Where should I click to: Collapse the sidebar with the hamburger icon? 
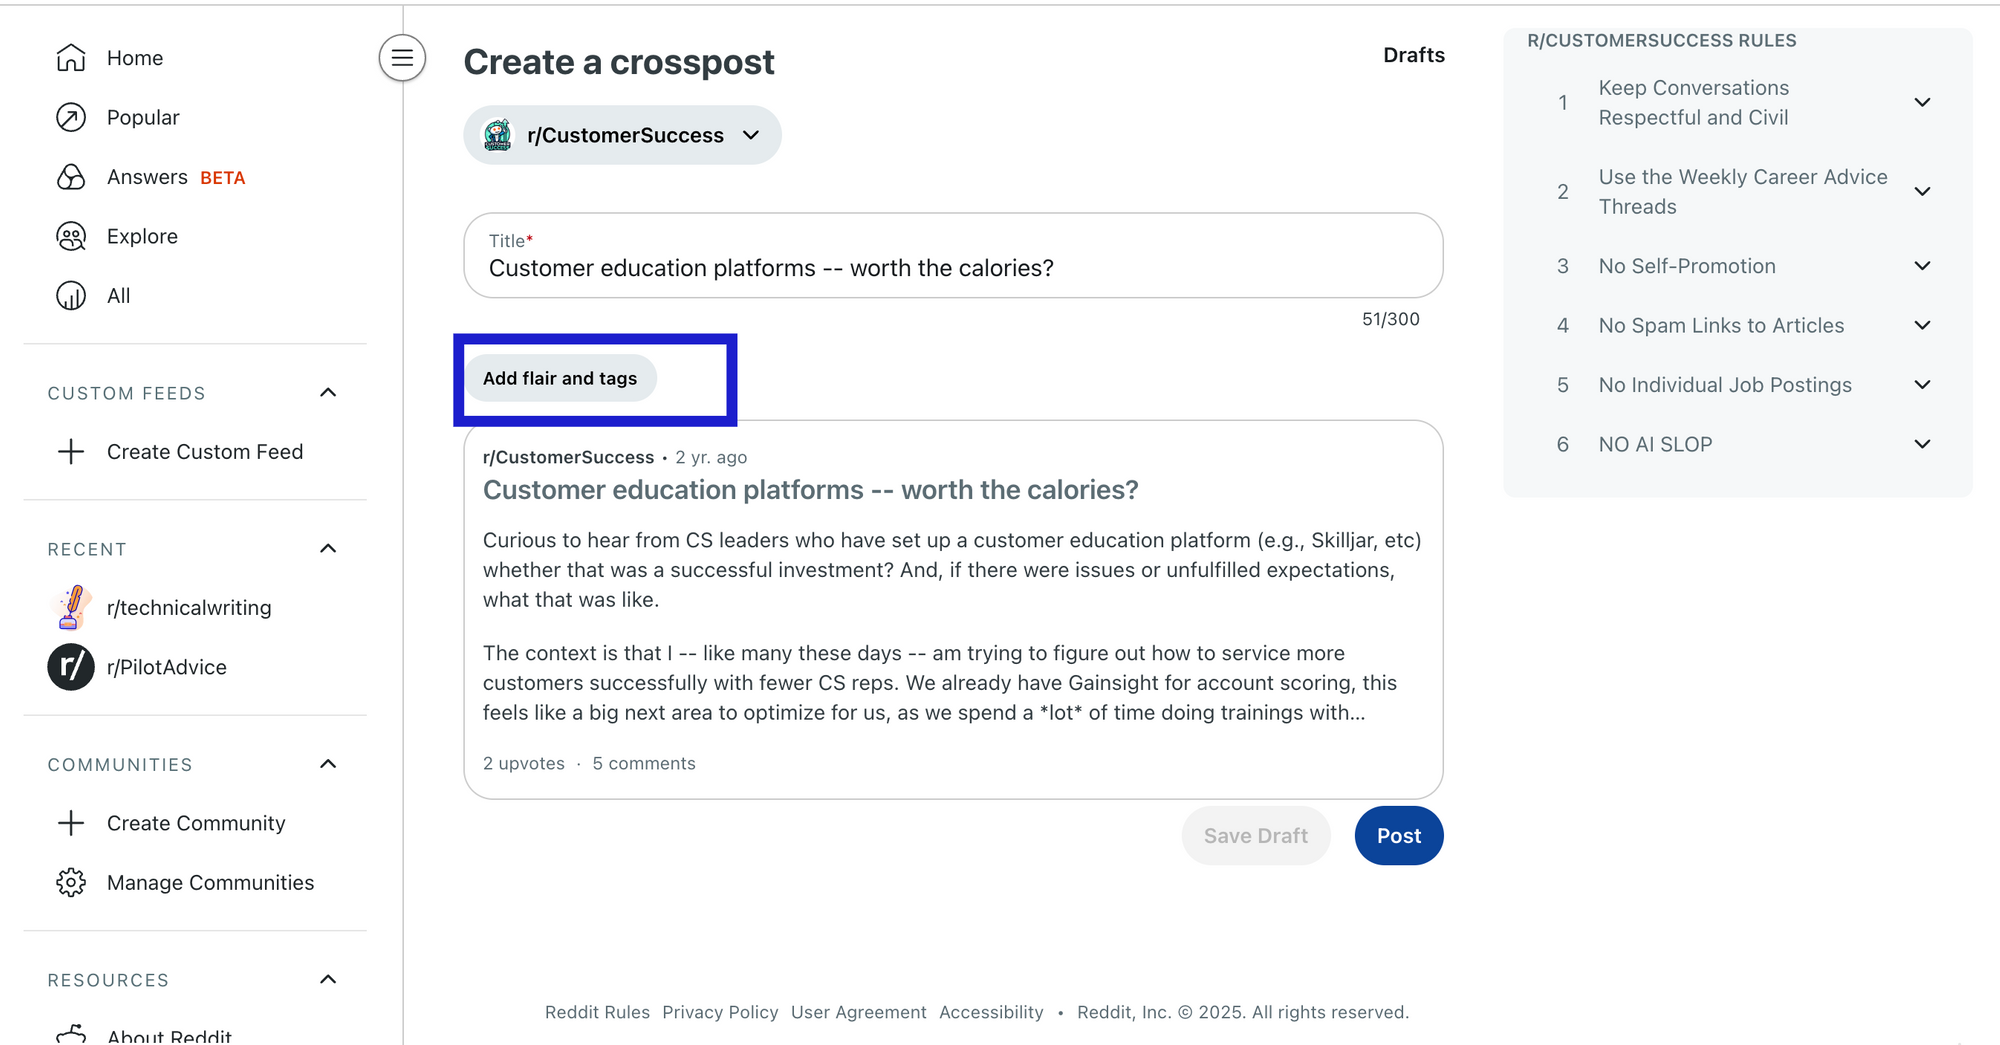tap(401, 58)
